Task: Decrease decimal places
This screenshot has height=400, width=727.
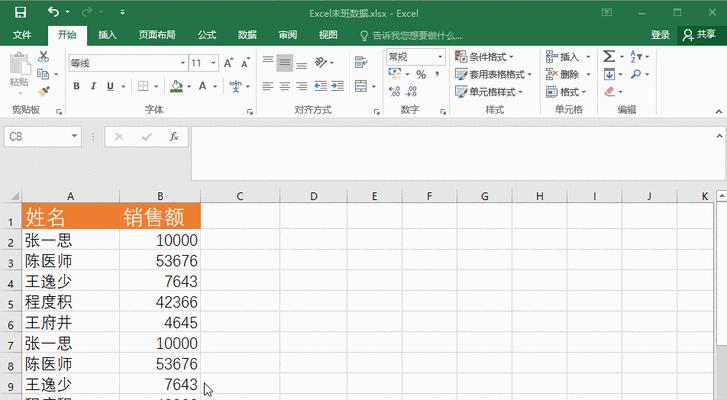Action: [x=411, y=91]
